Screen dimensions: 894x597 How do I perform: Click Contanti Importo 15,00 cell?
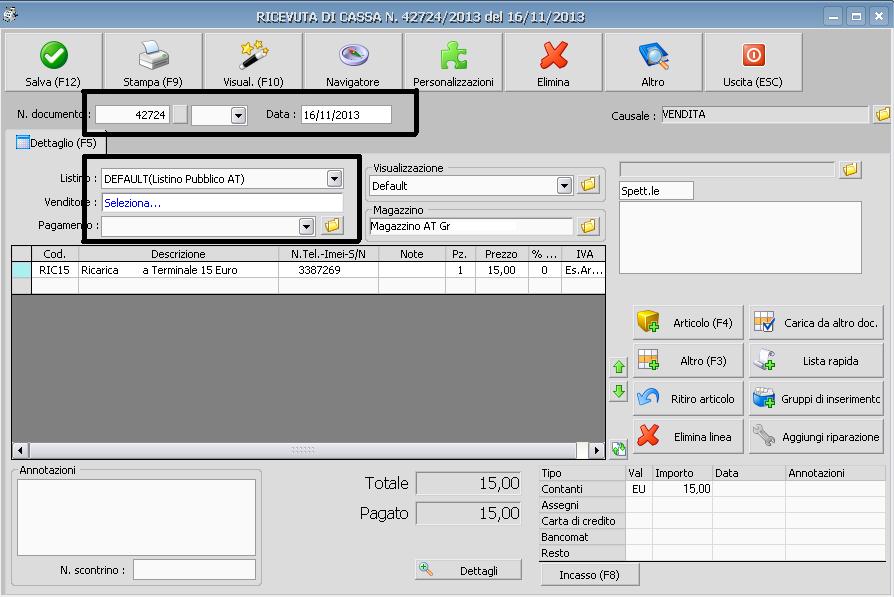click(683, 489)
